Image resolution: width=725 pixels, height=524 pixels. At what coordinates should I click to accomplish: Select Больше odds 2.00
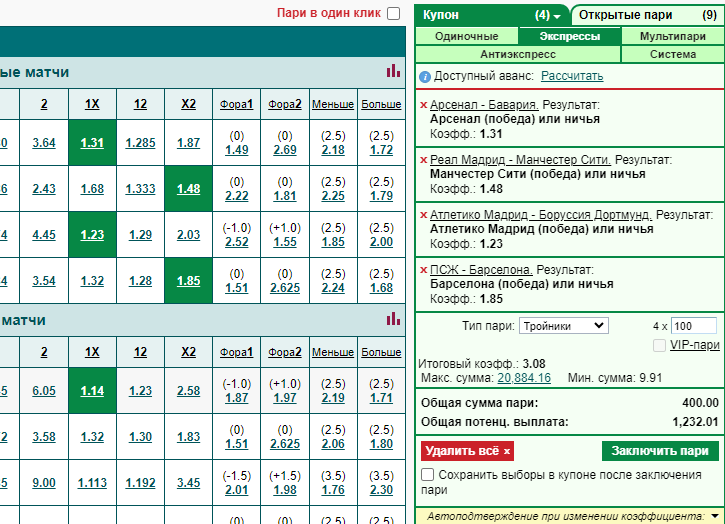[x=381, y=242]
